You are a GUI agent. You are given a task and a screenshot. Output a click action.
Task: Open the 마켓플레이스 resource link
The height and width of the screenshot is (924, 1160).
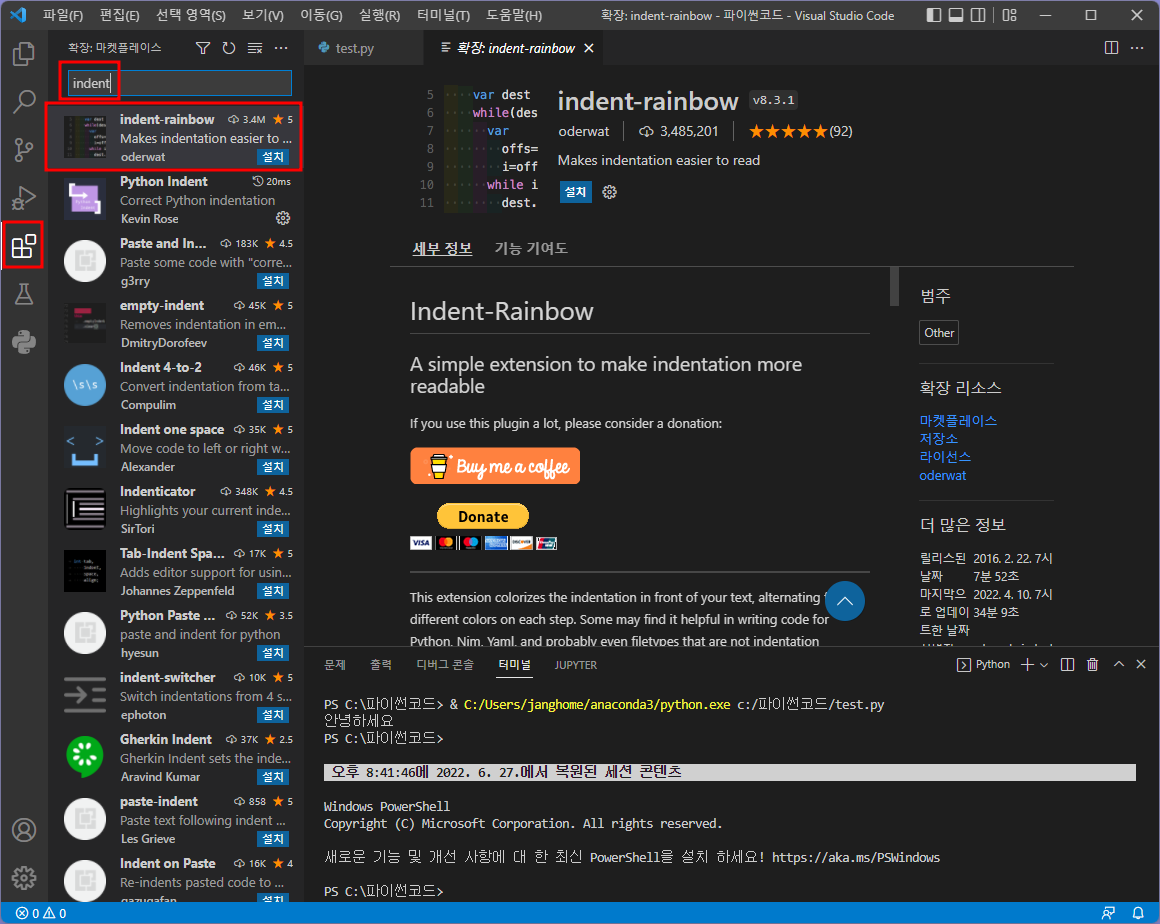pos(958,421)
